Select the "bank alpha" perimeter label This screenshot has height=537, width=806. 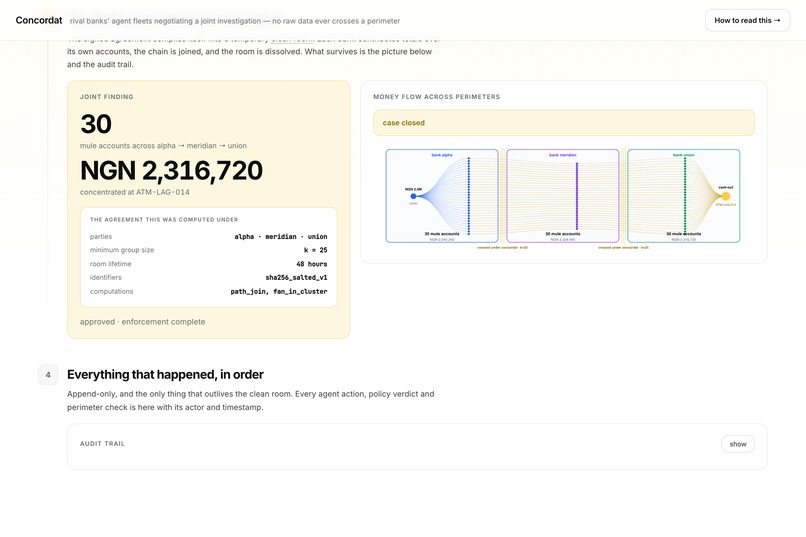(x=442, y=155)
